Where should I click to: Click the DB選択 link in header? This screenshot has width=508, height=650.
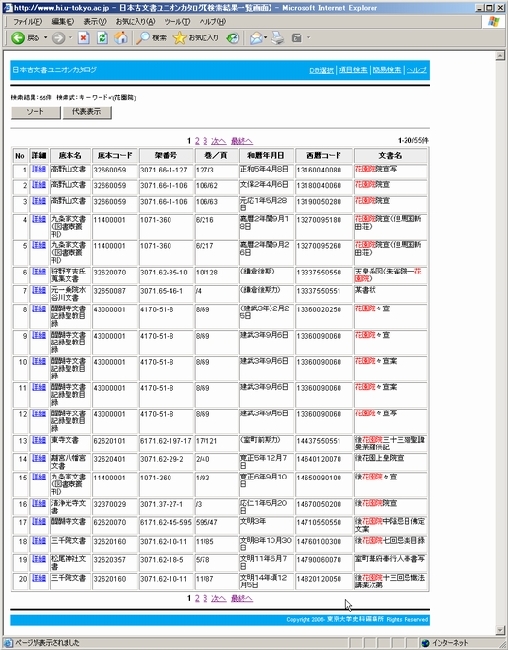point(321,70)
